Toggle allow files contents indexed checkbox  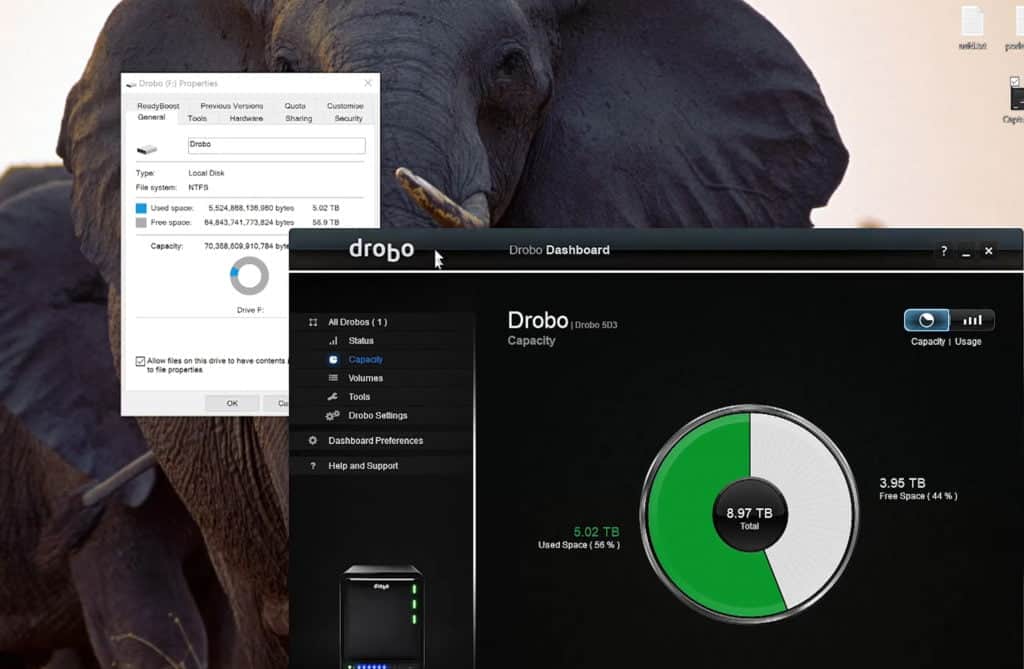[140, 361]
